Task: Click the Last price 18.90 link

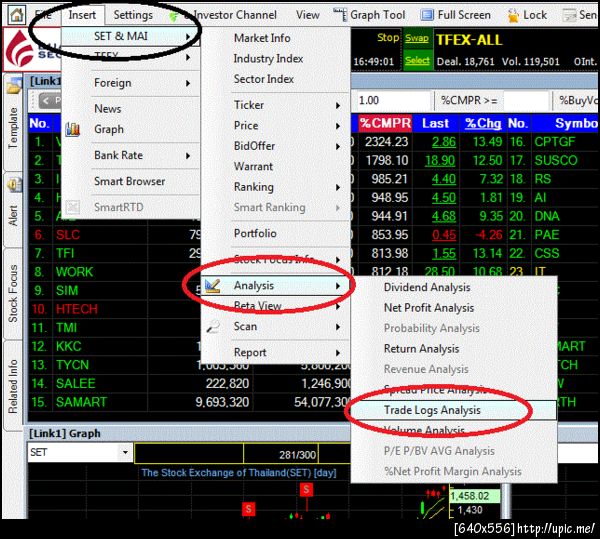Action: pos(440,160)
